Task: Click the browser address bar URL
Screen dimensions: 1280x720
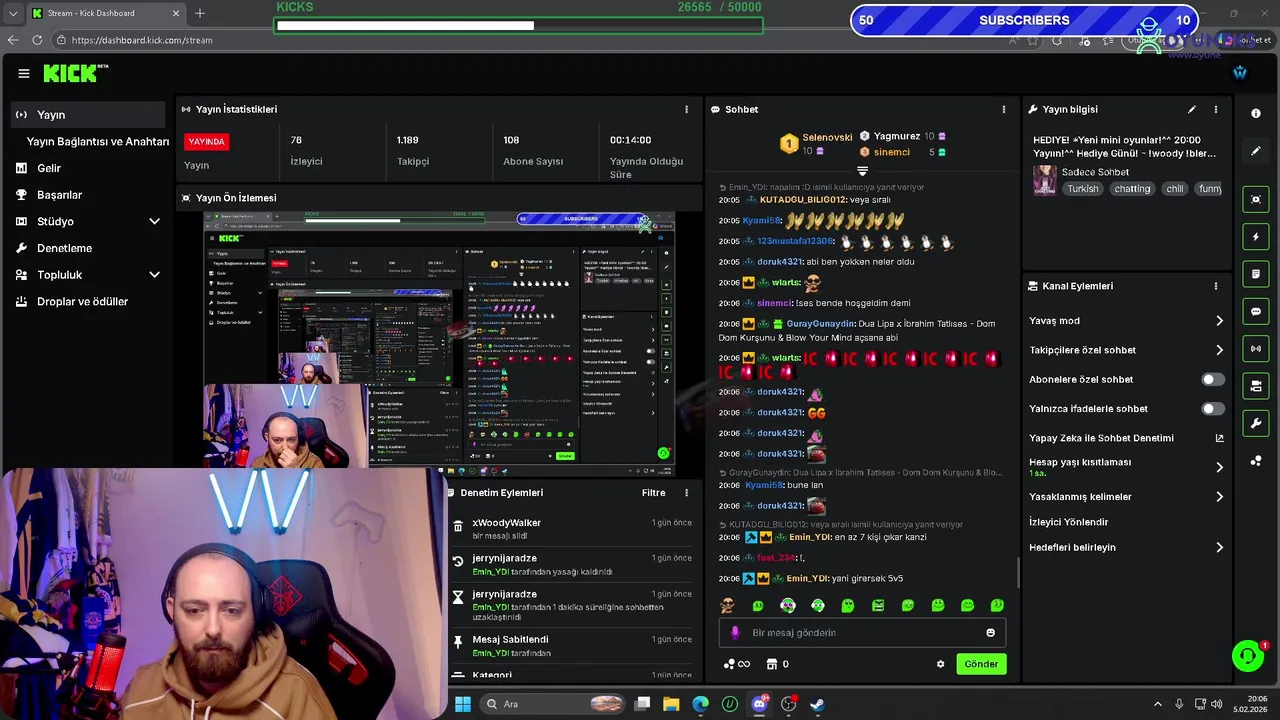Action: [141, 40]
